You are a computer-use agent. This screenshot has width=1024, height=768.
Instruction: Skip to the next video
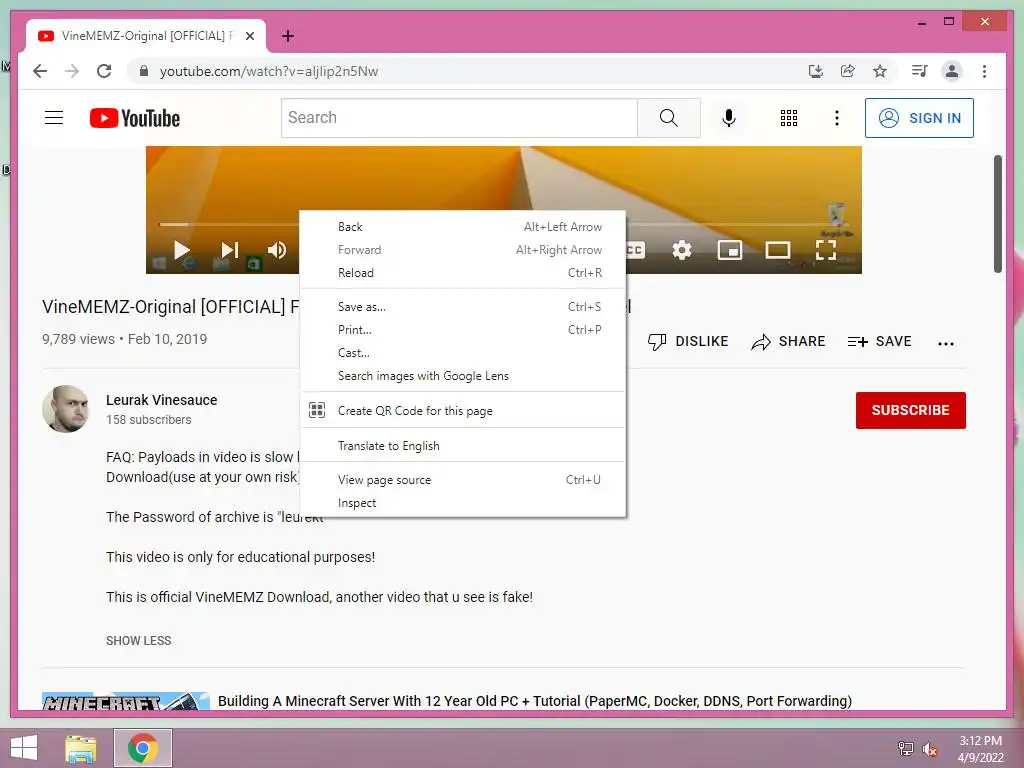(x=229, y=249)
